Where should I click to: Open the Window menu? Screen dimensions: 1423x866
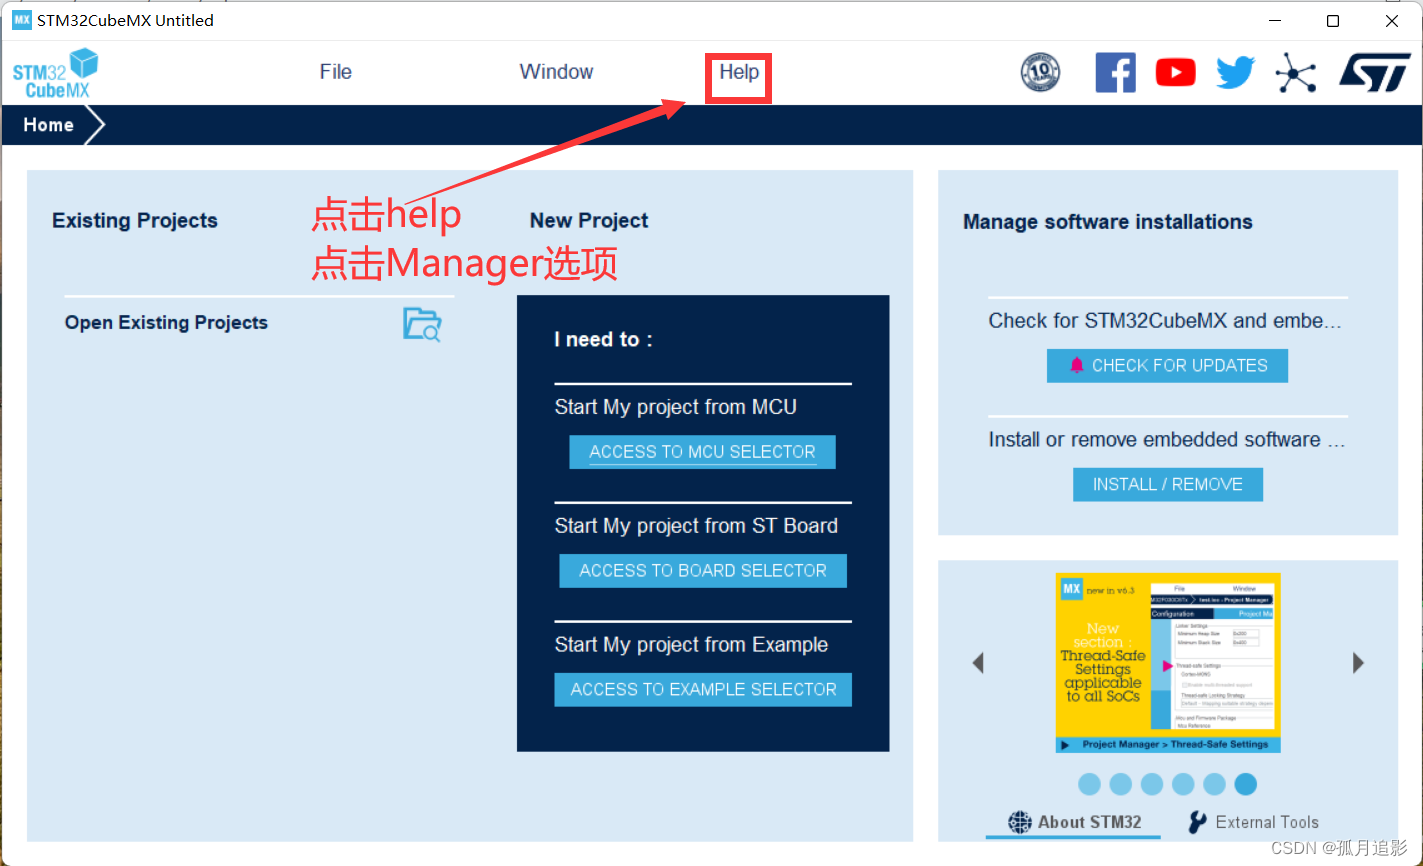tap(556, 72)
